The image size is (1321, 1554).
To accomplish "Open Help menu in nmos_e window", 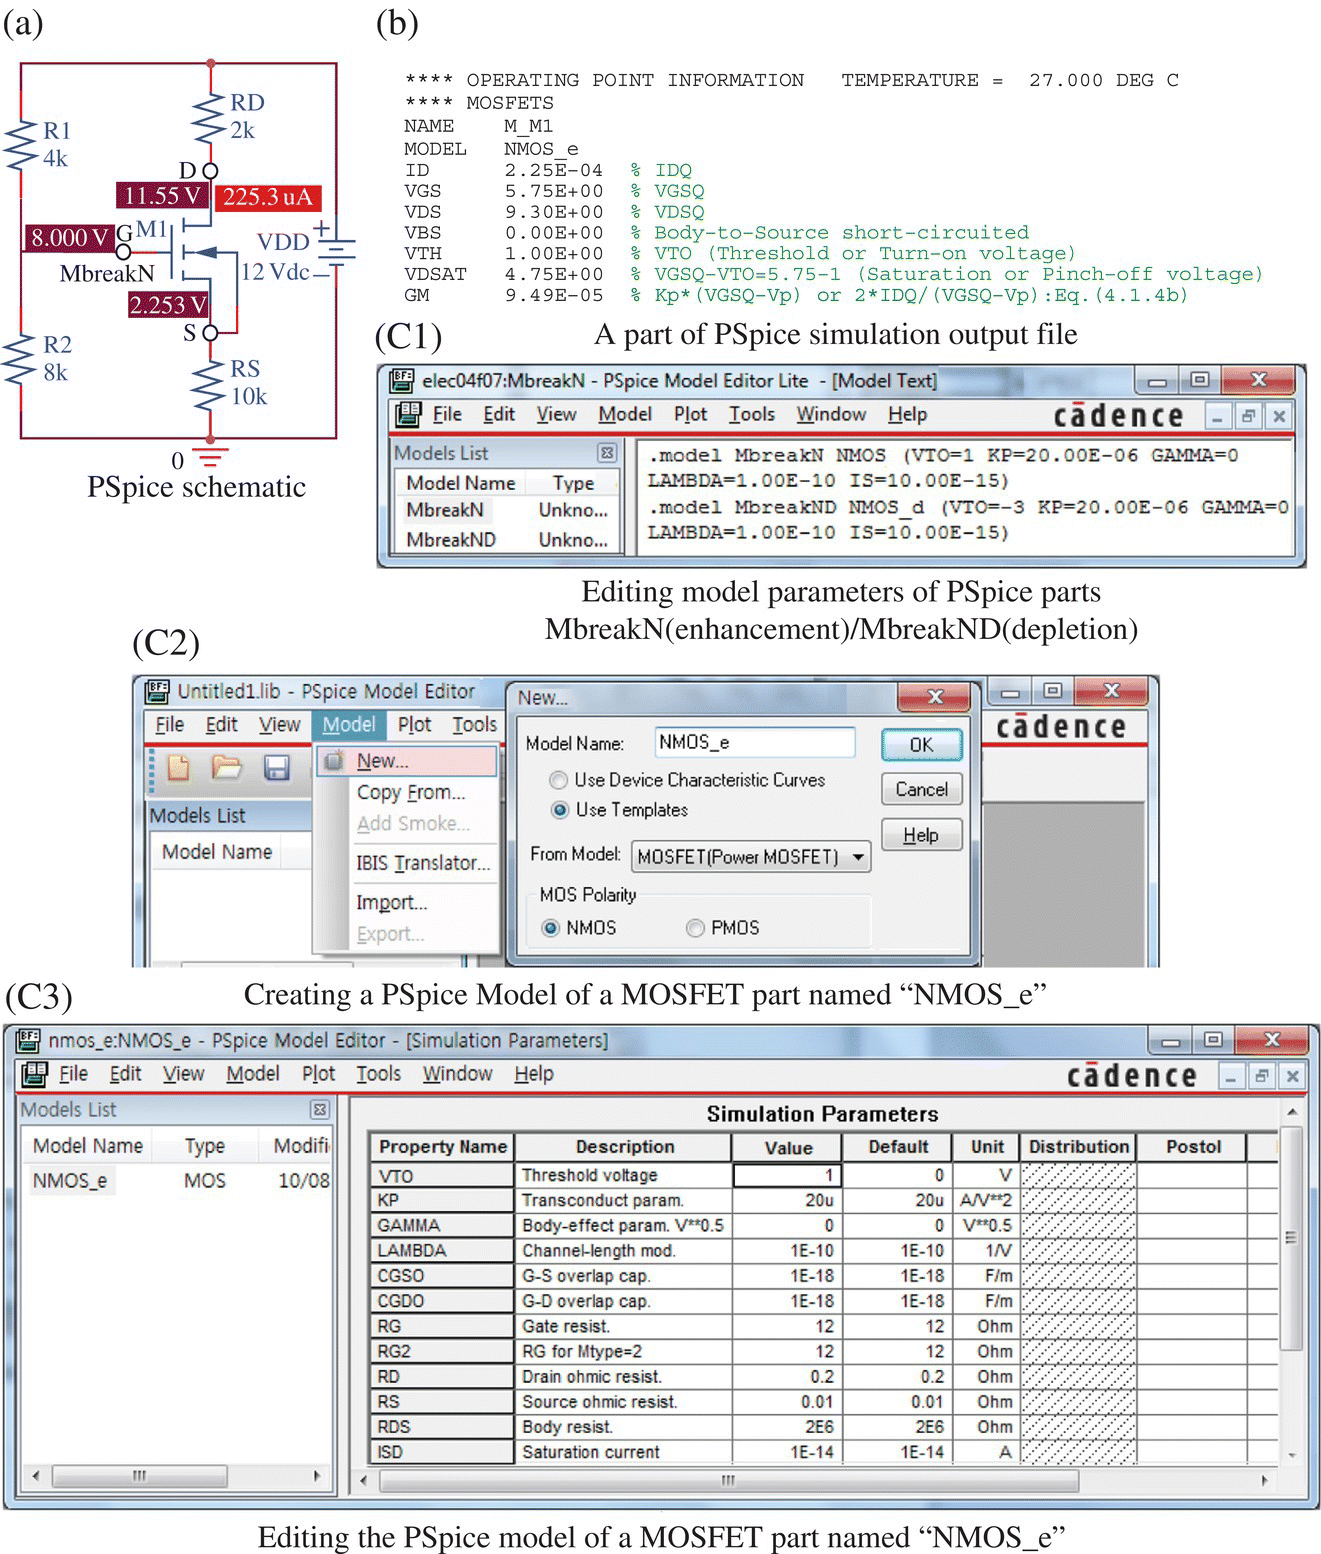I will pyautogui.click(x=534, y=1074).
